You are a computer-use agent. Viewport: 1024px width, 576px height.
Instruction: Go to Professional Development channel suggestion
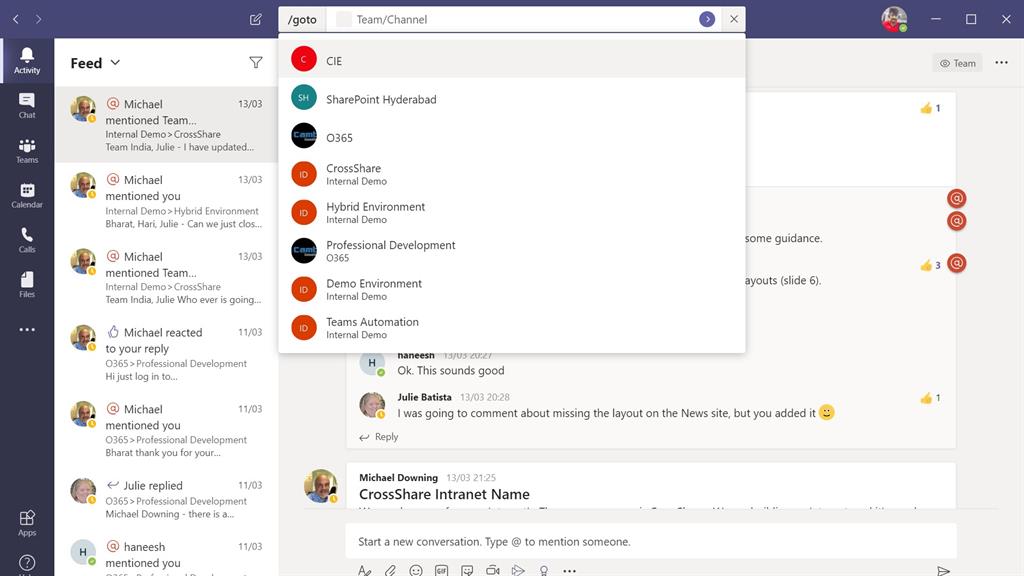pos(511,251)
